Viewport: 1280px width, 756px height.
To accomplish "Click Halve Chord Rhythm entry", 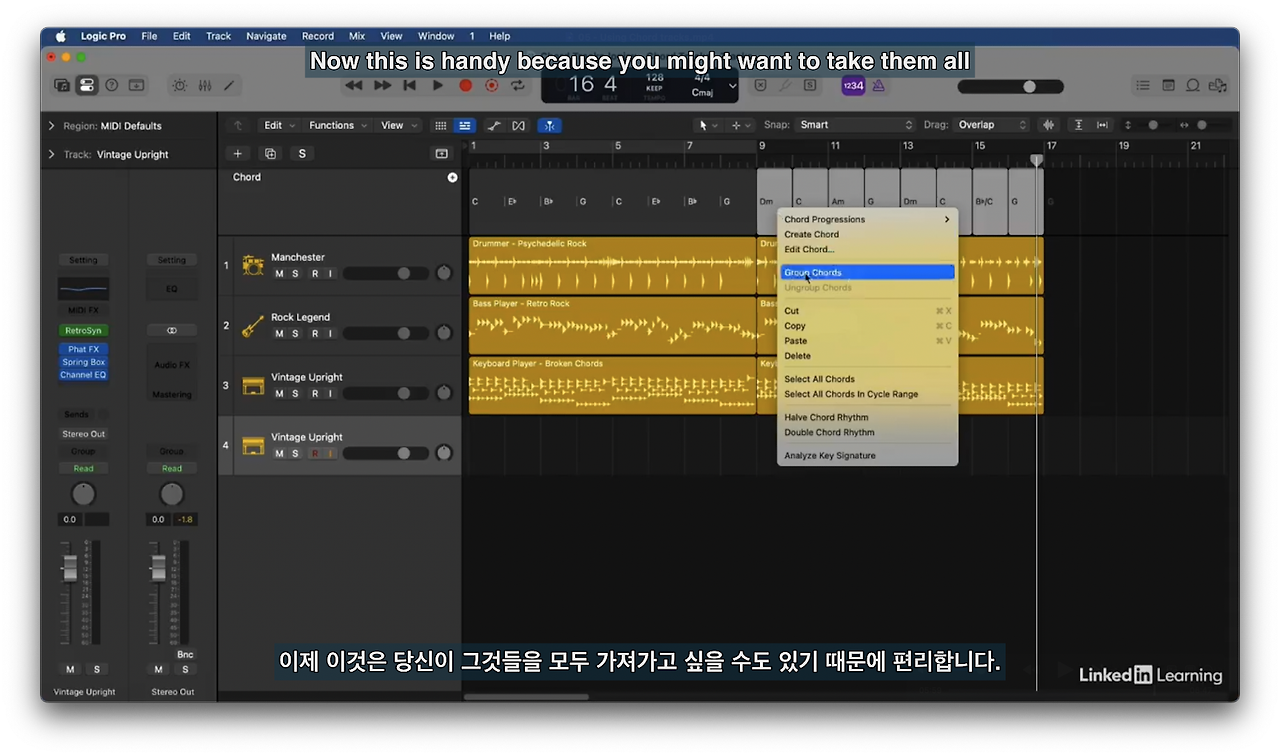I will click(867, 417).
